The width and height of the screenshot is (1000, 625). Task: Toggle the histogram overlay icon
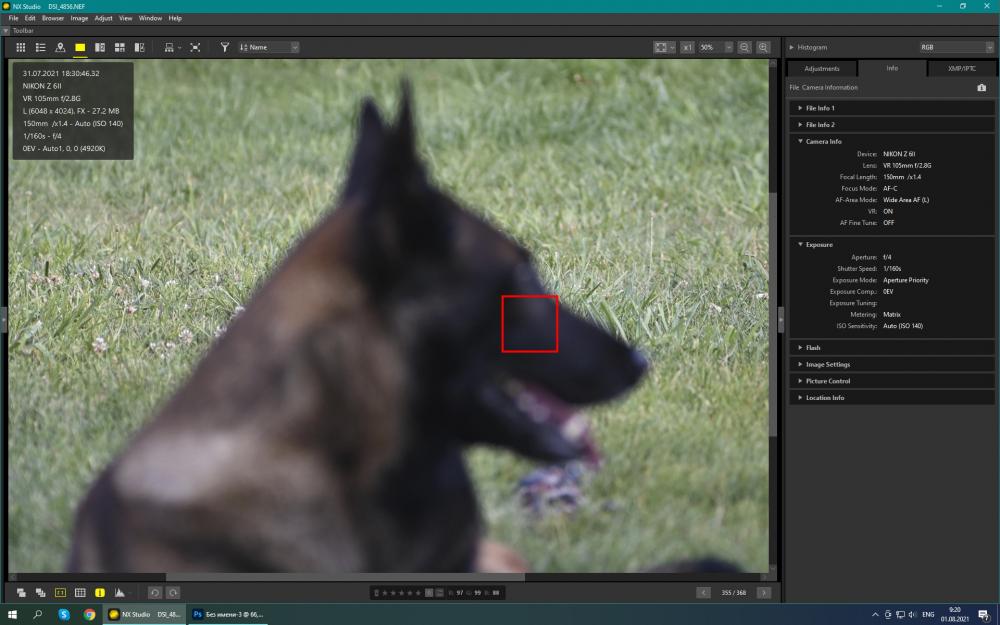(119, 592)
